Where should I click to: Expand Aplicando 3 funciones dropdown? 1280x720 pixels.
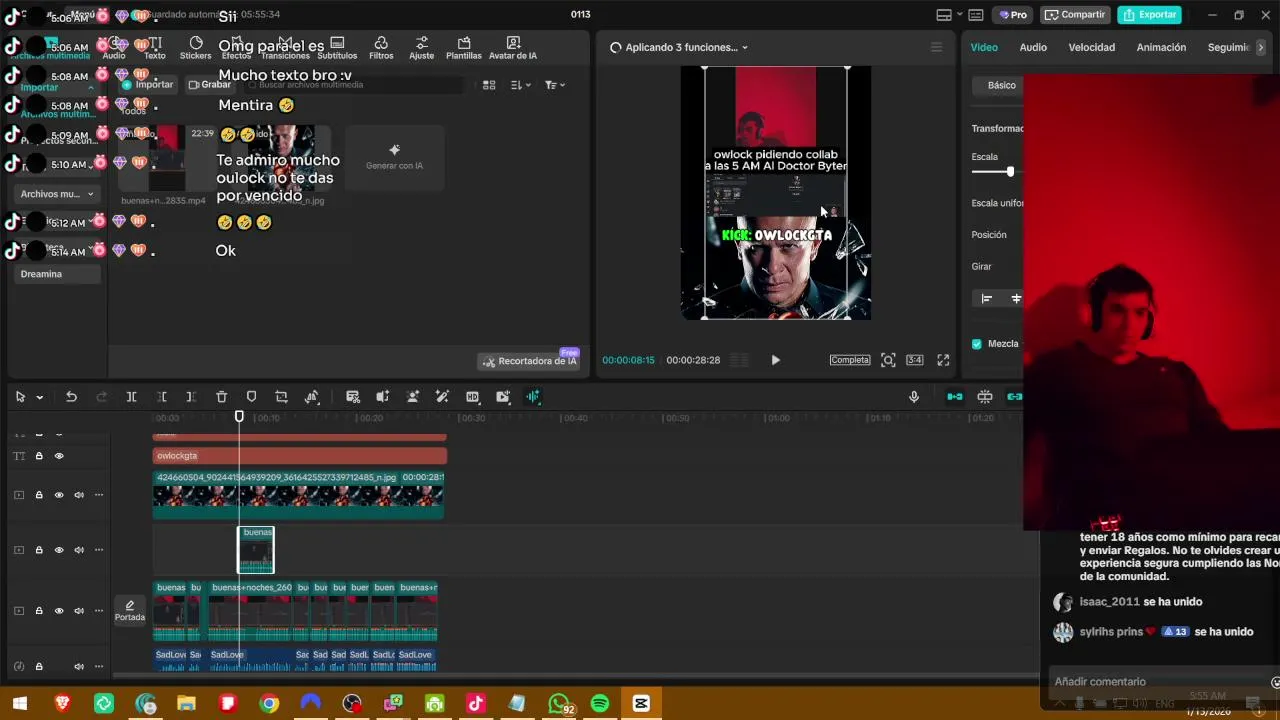(x=745, y=47)
